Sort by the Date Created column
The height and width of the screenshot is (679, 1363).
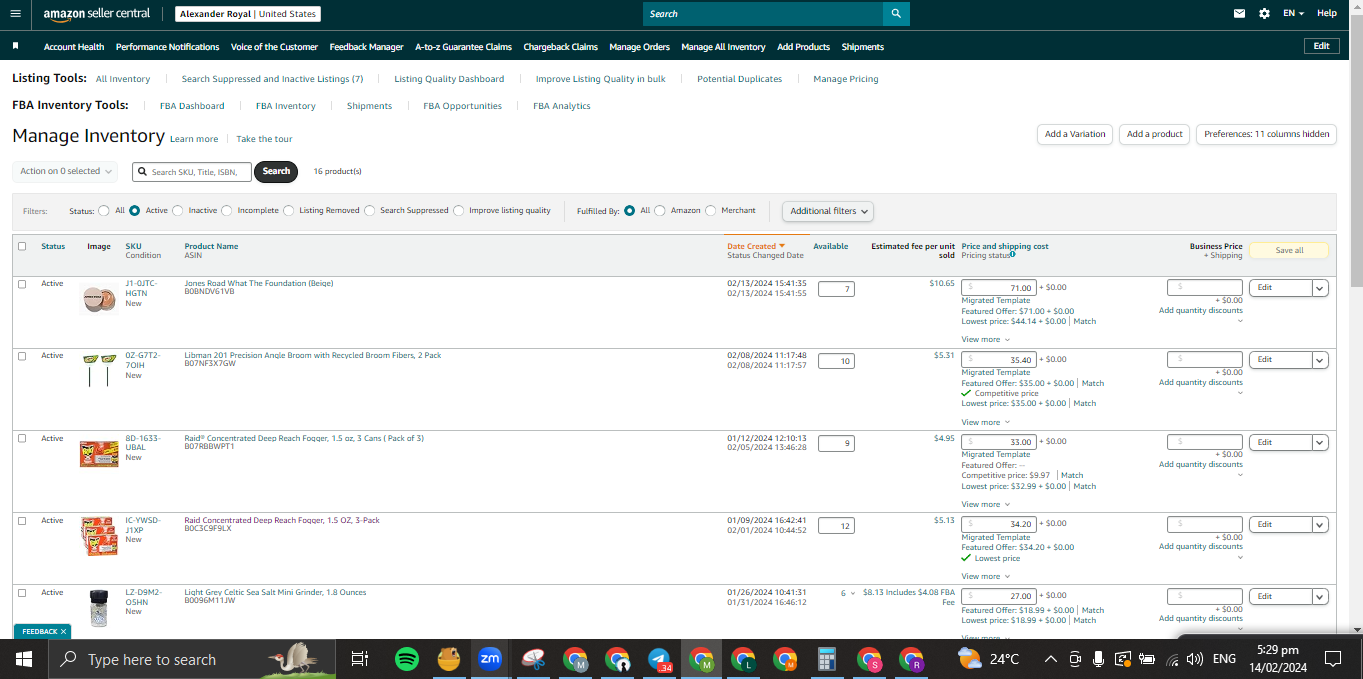coord(755,246)
